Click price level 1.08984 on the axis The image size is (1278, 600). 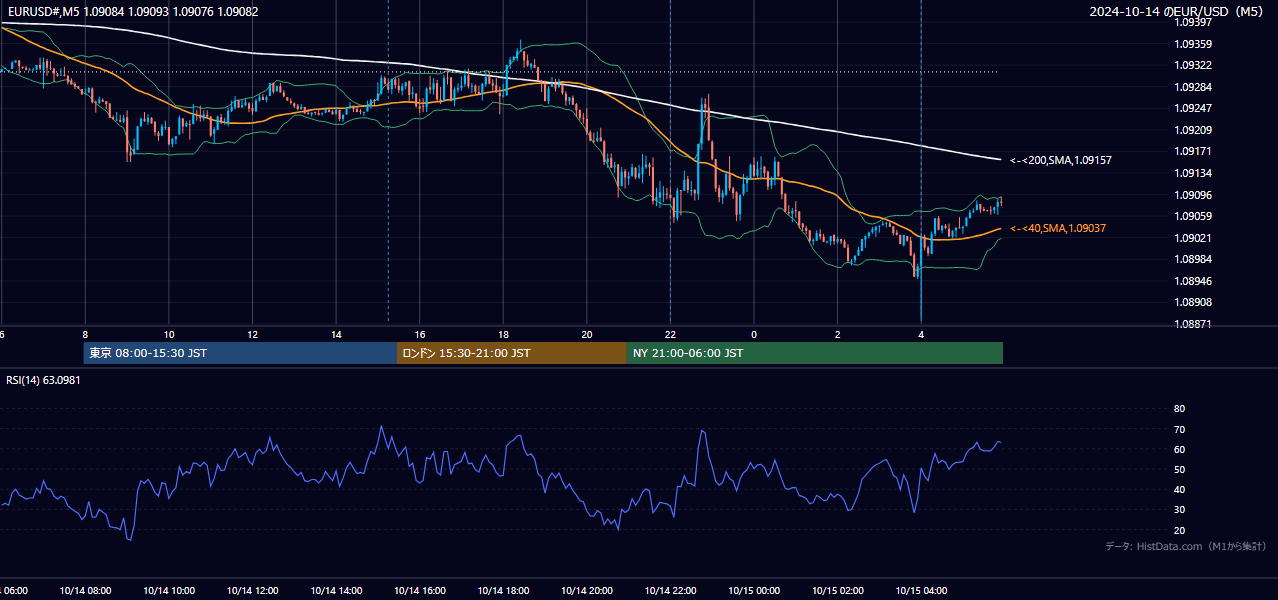point(1193,259)
